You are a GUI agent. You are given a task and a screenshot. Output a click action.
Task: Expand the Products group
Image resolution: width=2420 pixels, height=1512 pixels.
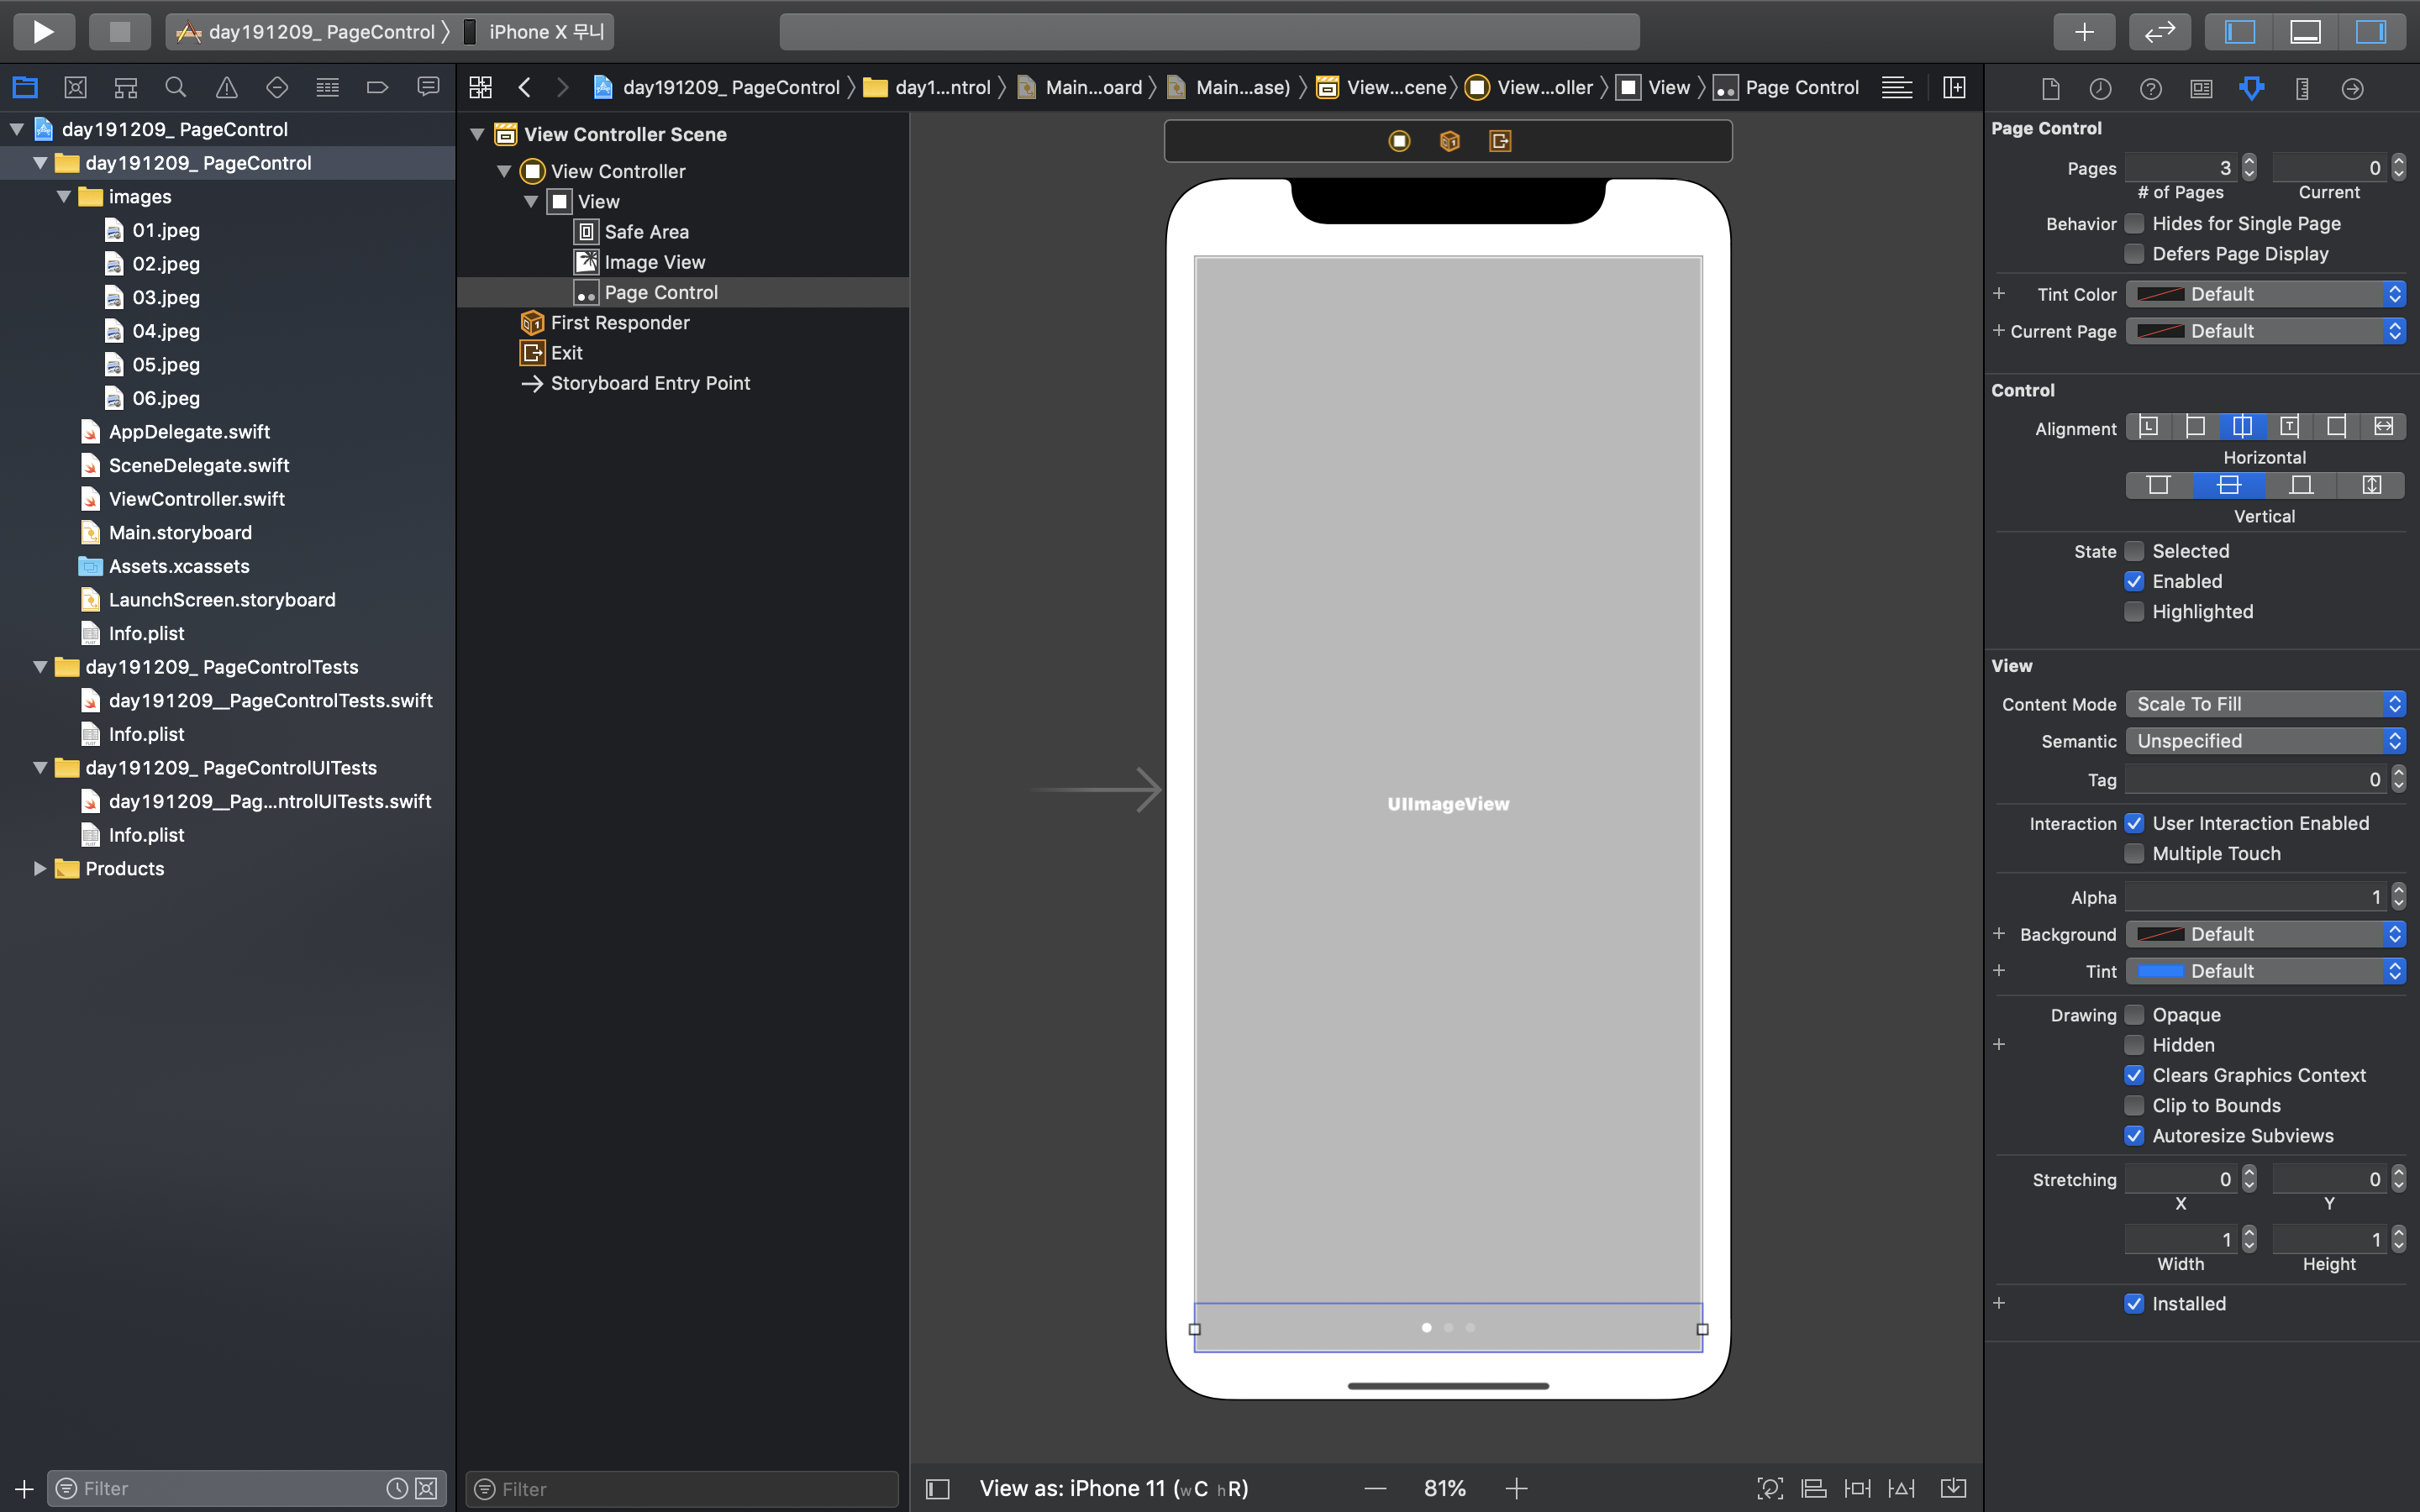pos(40,868)
